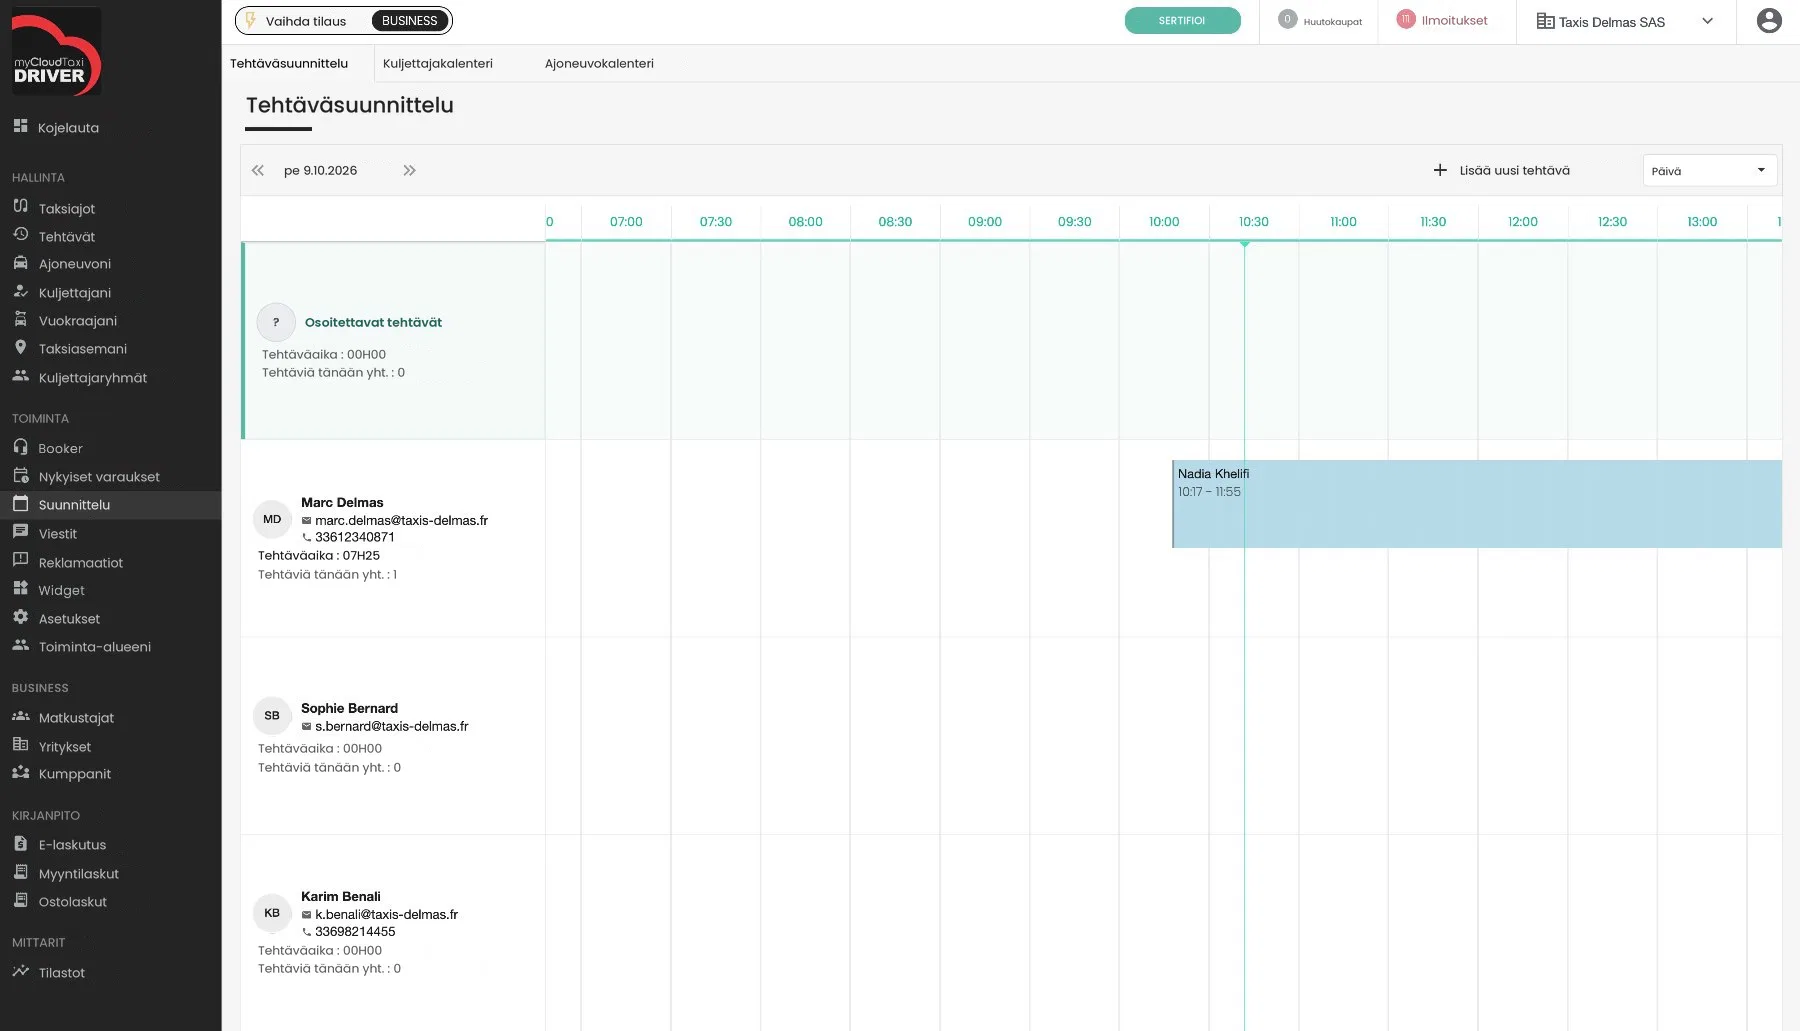Click the SERTIFIOI button
Image resolution: width=1800 pixels, height=1031 pixels.
click(1182, 21)
